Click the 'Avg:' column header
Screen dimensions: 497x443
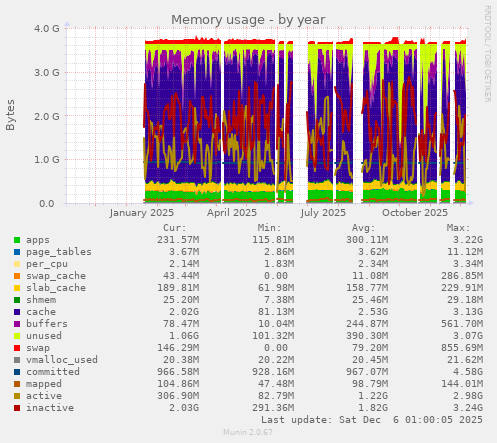[364, 228]
